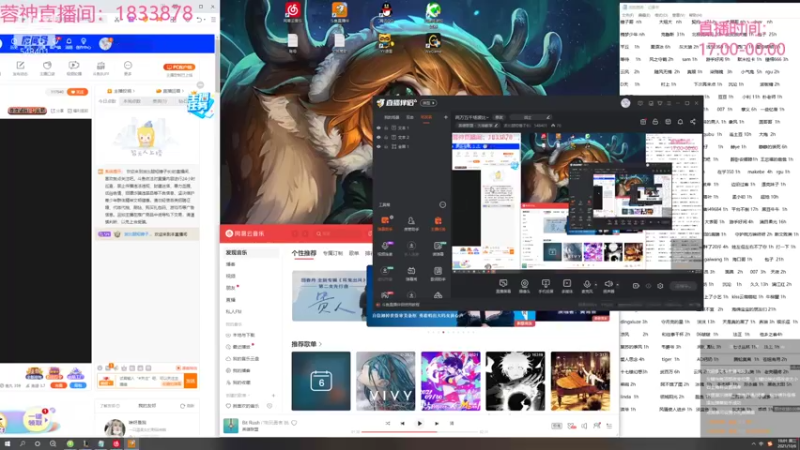Open streaming app settings gear
Viewport: 800px width, 450px height.
(660, 286)
